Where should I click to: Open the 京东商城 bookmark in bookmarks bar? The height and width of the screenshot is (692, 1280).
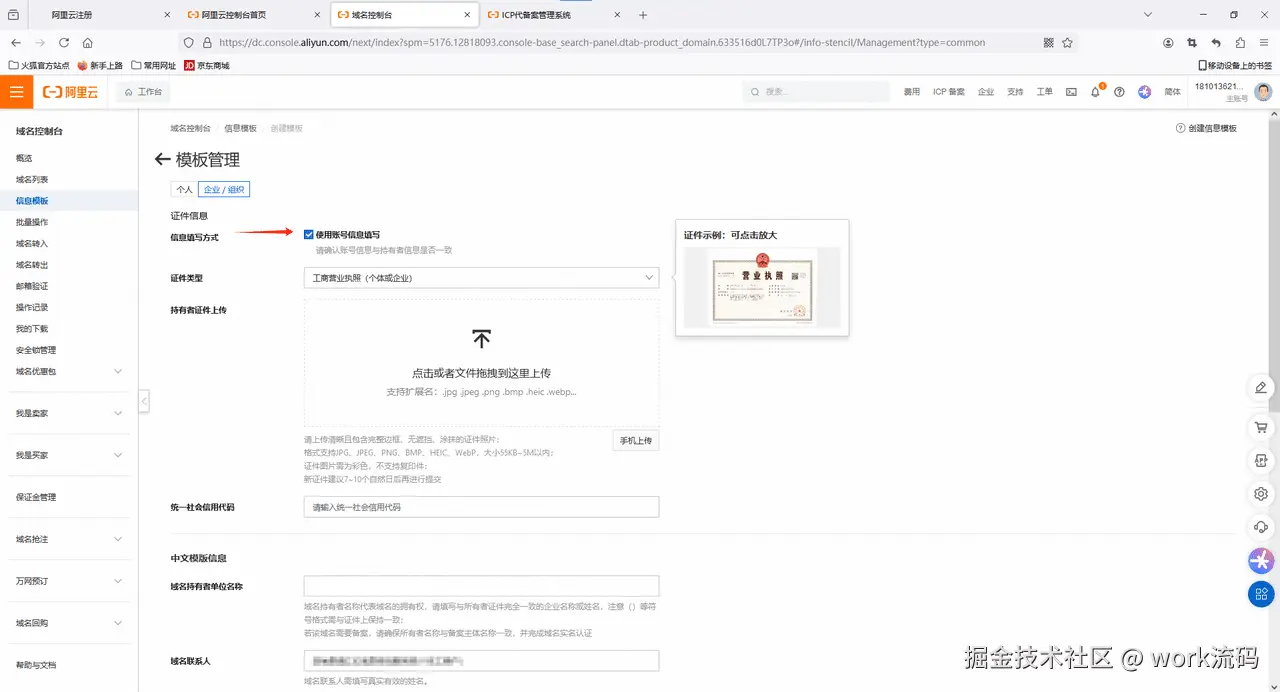(215, 65)
